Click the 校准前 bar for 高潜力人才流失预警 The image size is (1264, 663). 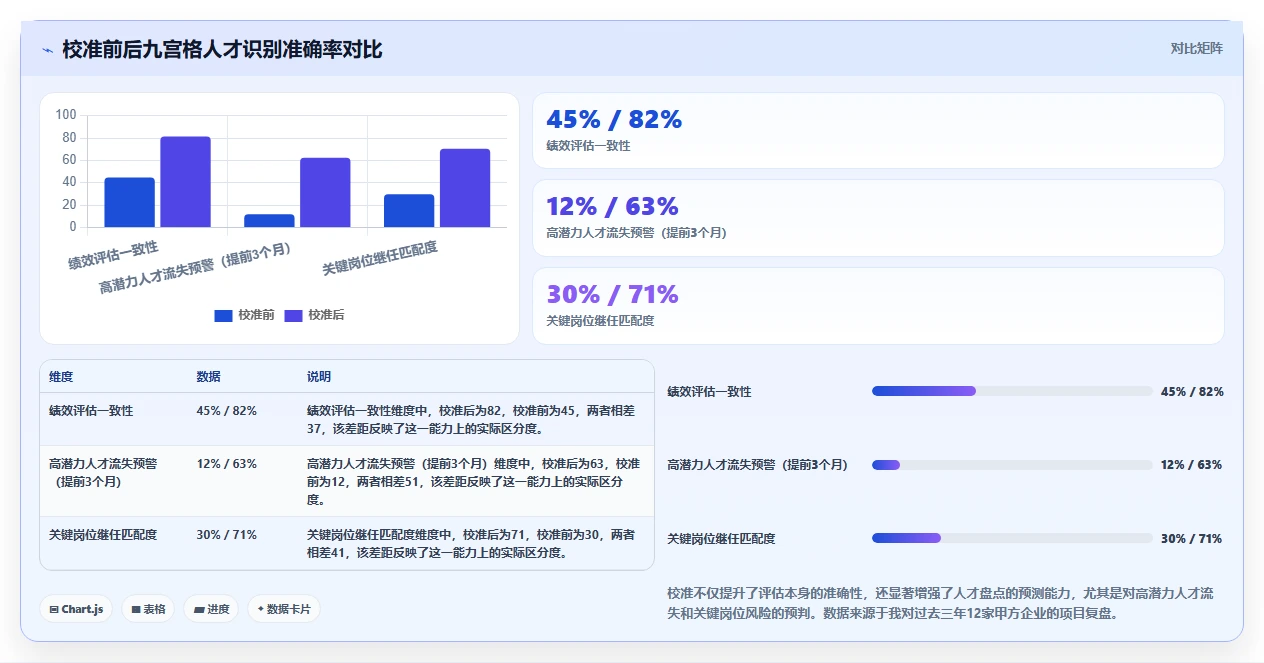(269, 220)
